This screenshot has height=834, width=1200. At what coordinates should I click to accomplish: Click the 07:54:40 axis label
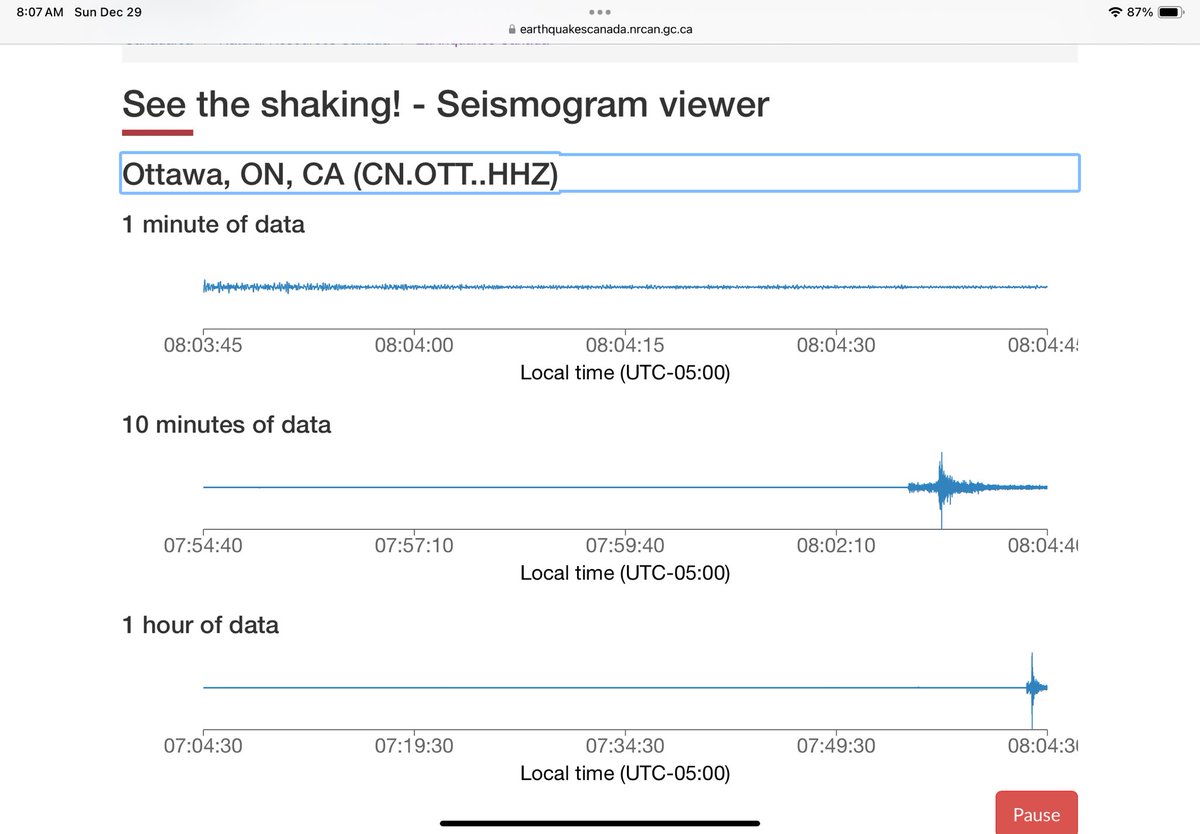click(203, 545)
